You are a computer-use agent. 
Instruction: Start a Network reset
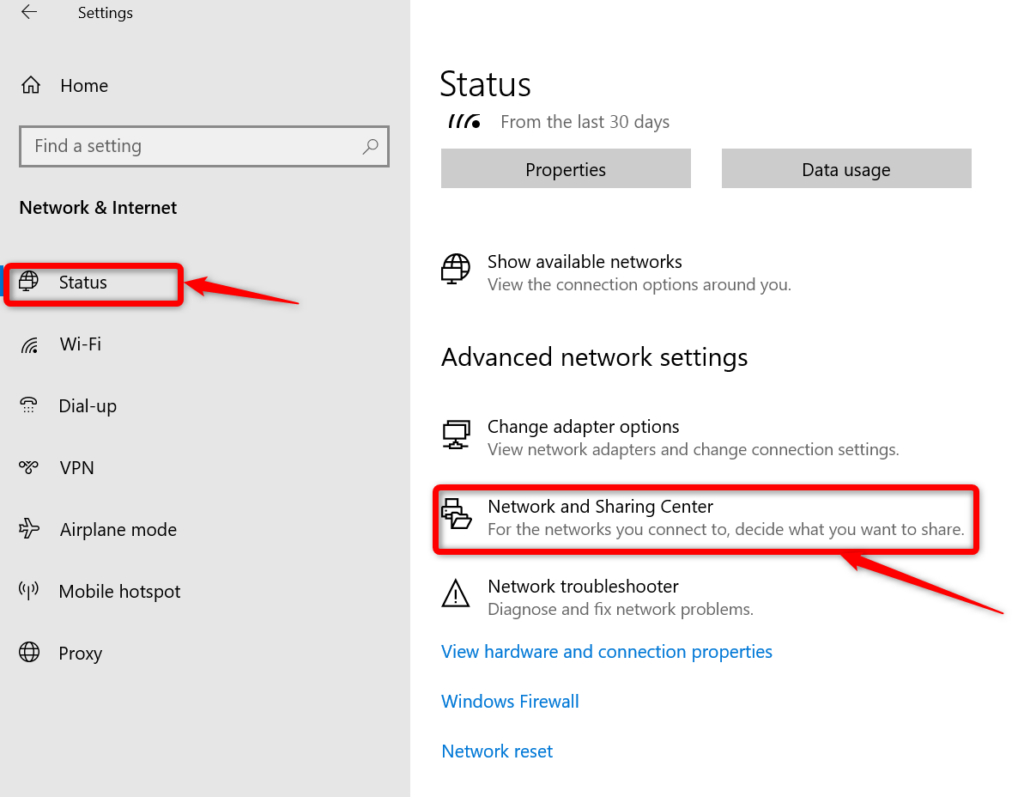coord(497,751)
